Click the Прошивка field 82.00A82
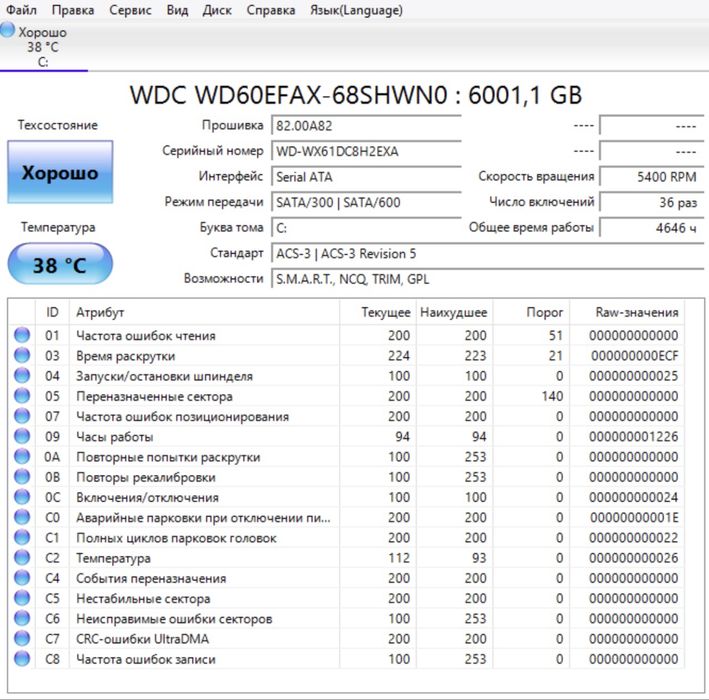This screenshot has height=700, width=709. coord(366,125)
